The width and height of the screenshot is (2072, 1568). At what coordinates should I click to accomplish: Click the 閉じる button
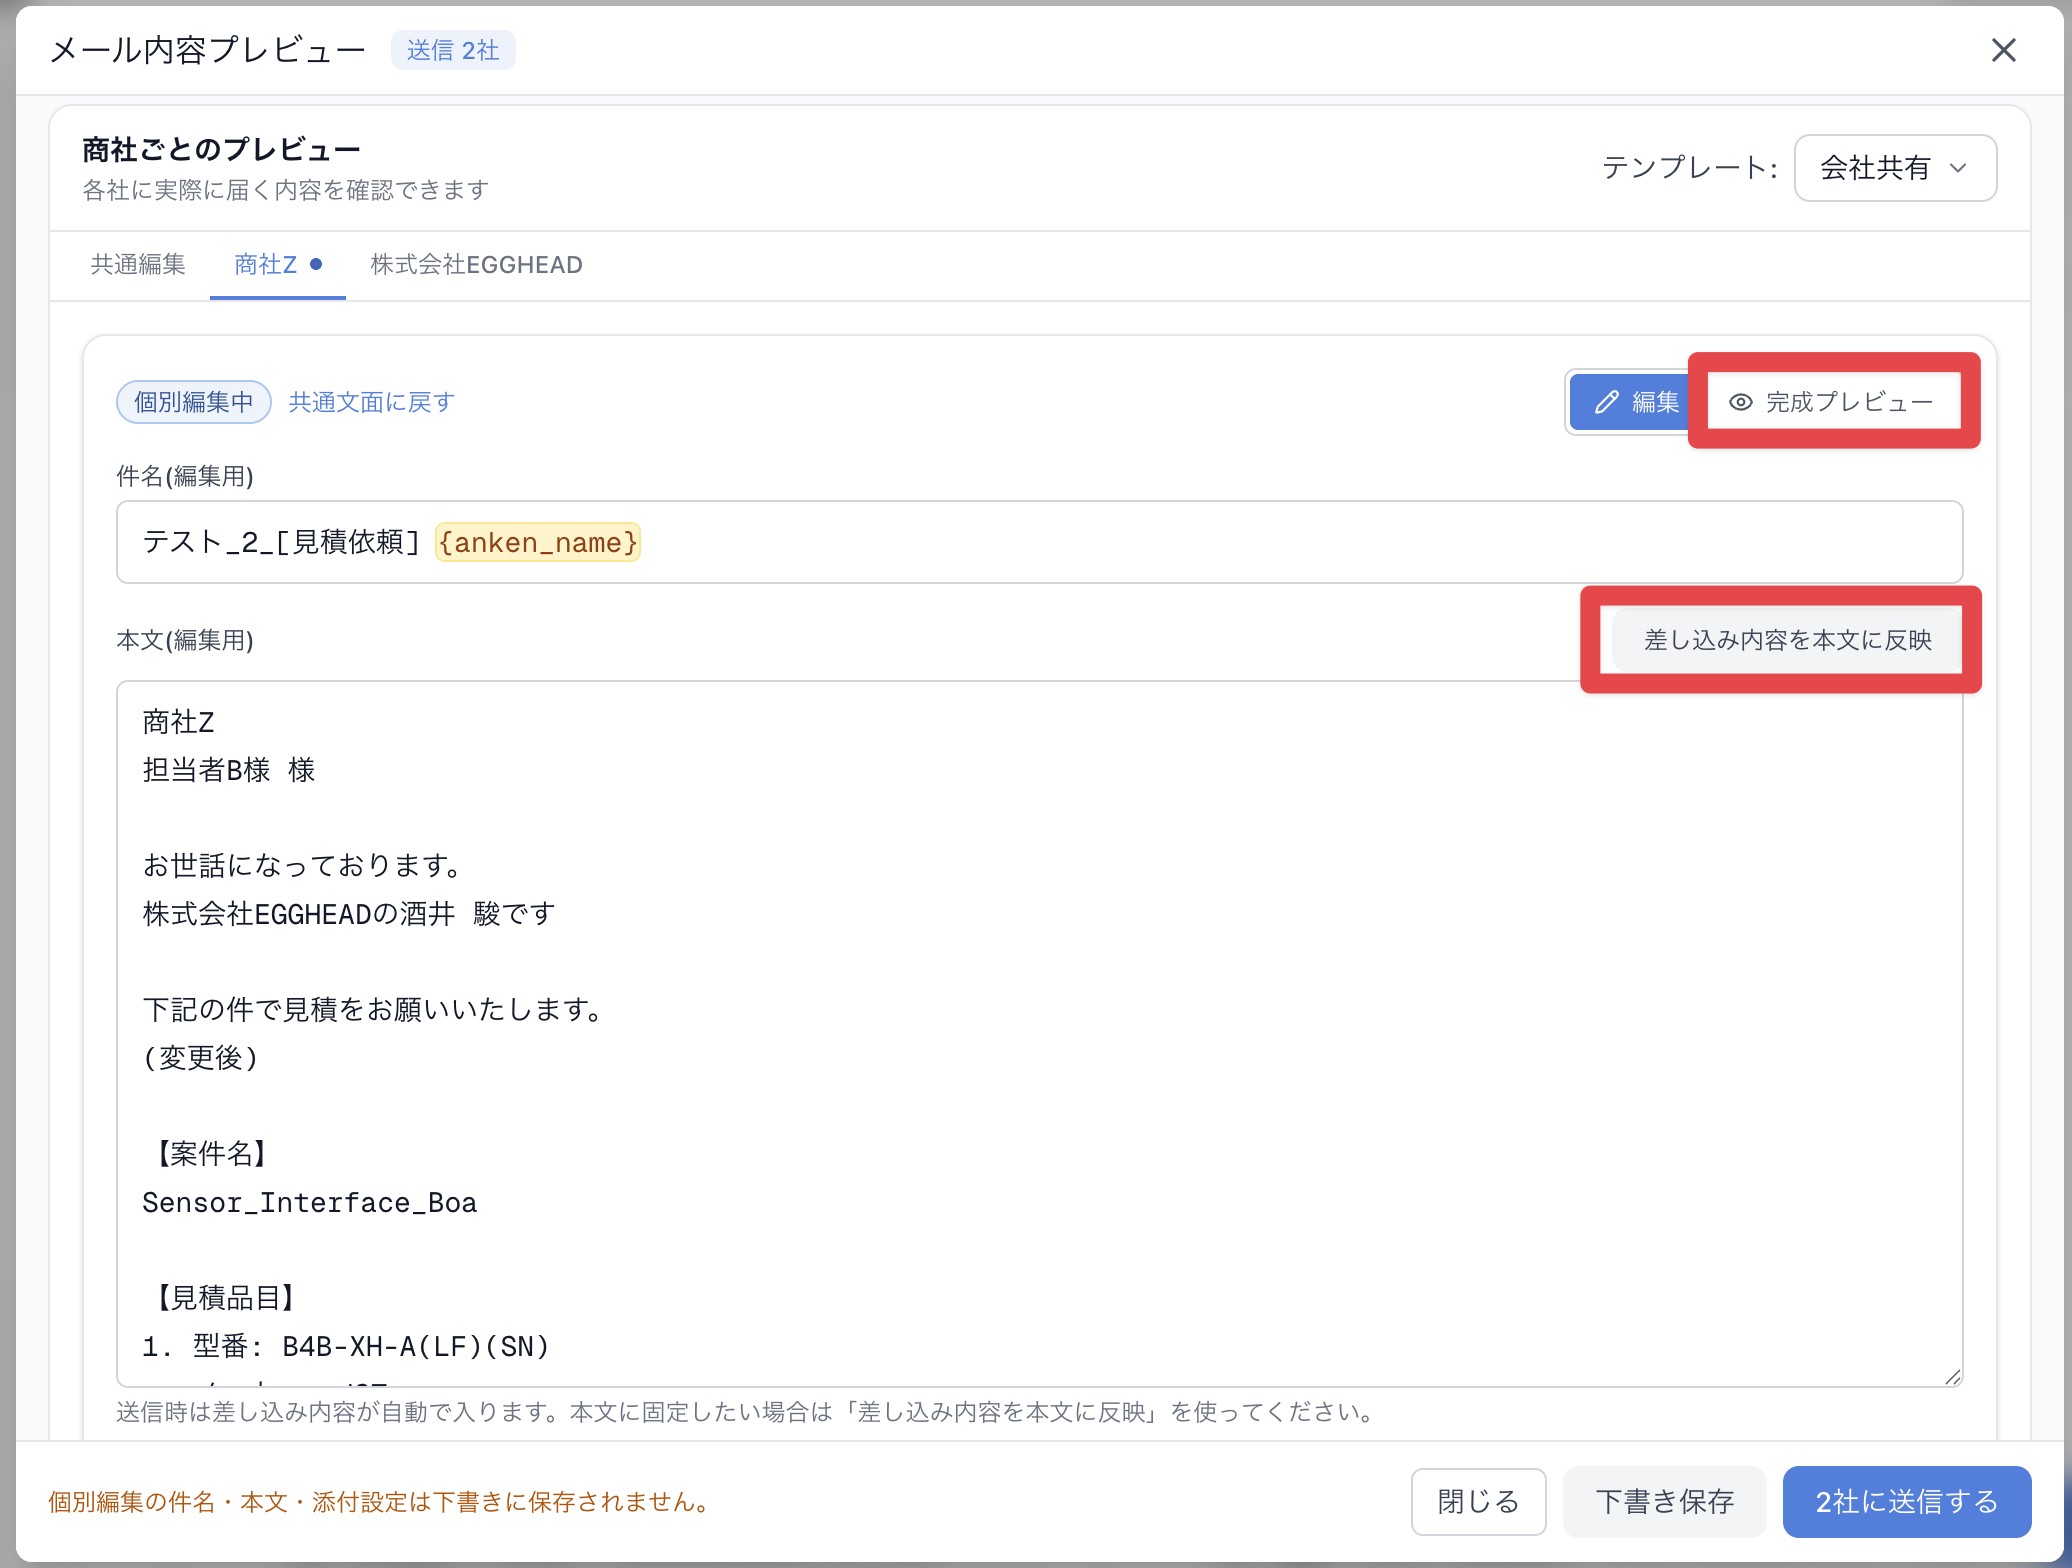(x=1478, y=1501)
